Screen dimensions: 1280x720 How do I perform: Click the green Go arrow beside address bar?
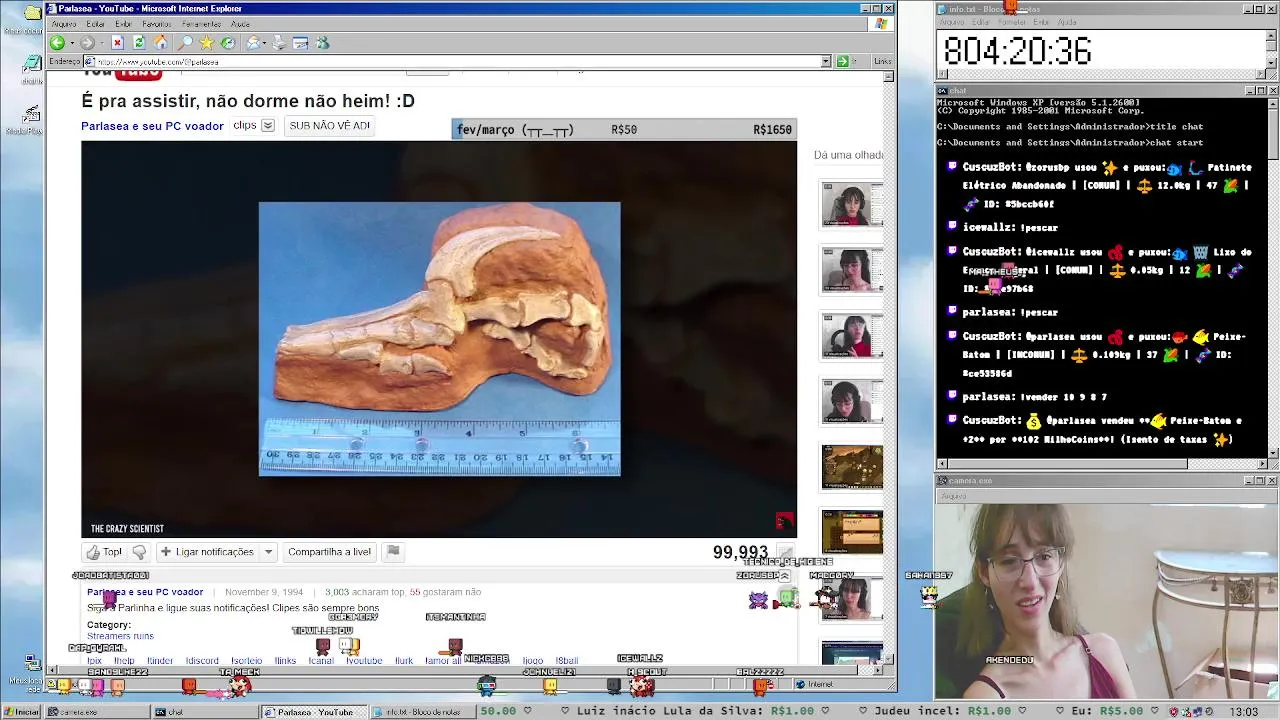tap(842, 61)
